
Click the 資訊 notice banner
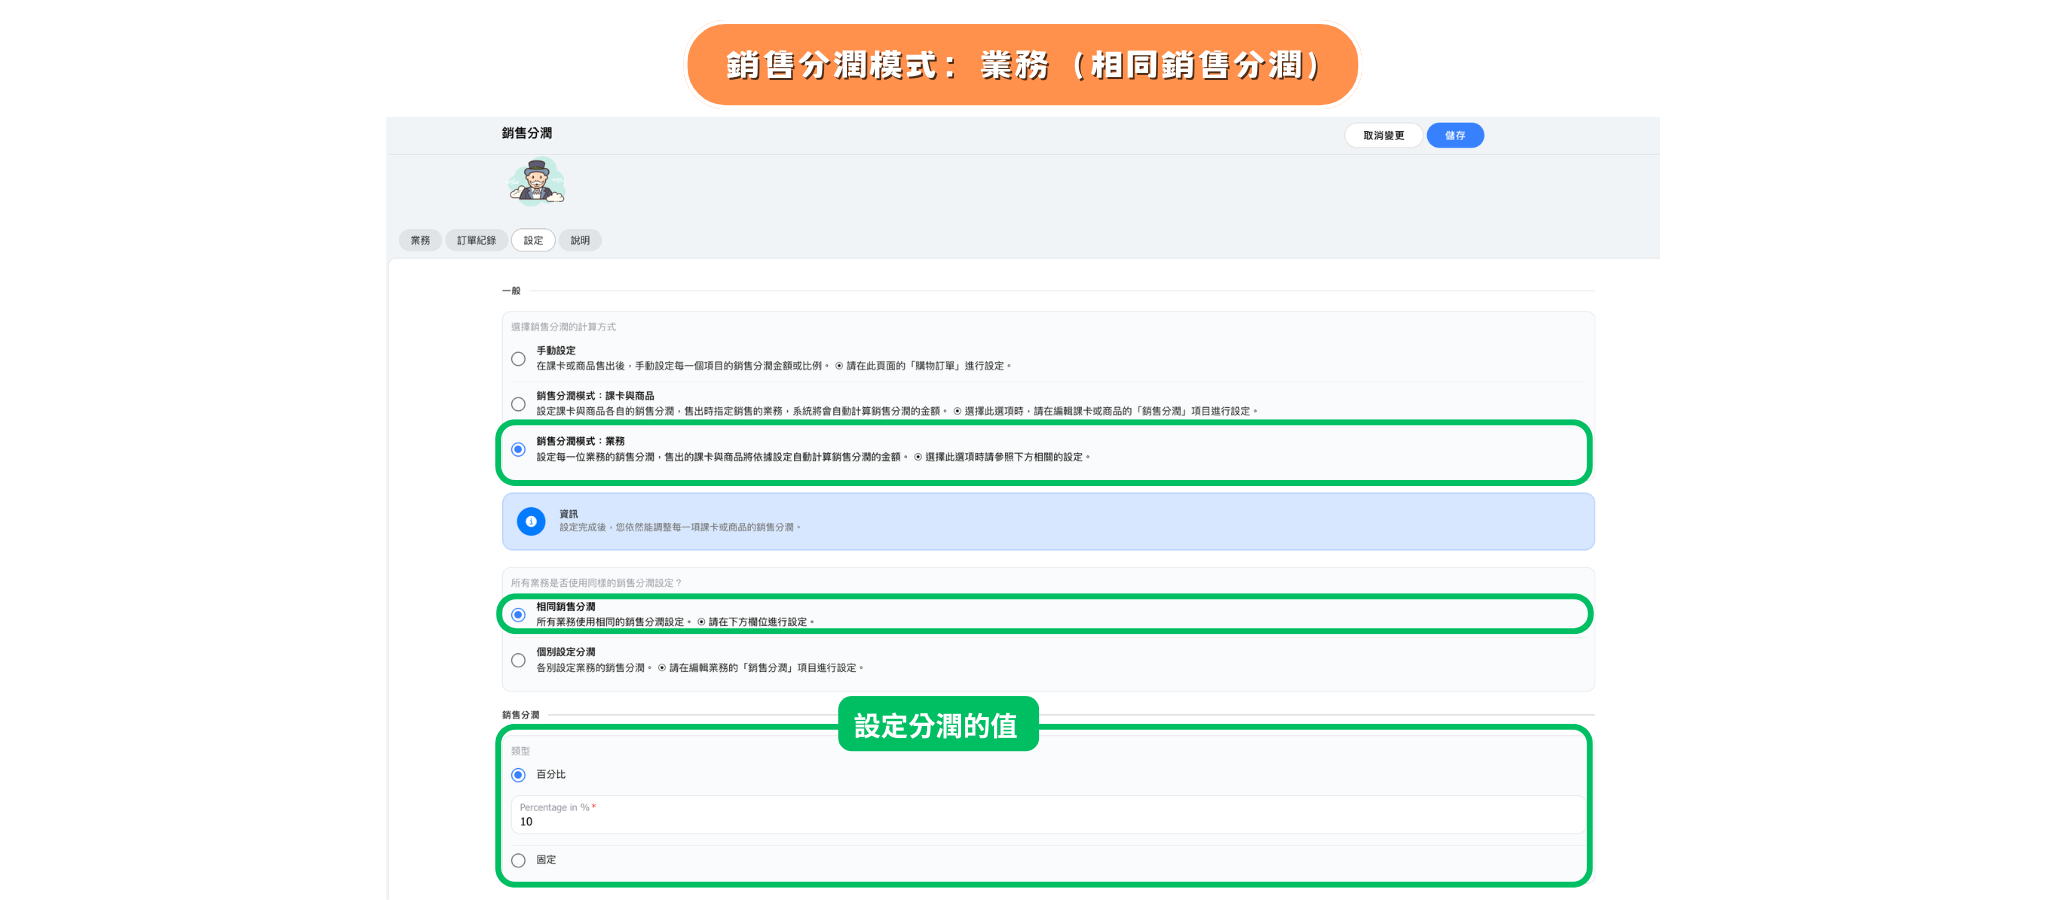1046,521
